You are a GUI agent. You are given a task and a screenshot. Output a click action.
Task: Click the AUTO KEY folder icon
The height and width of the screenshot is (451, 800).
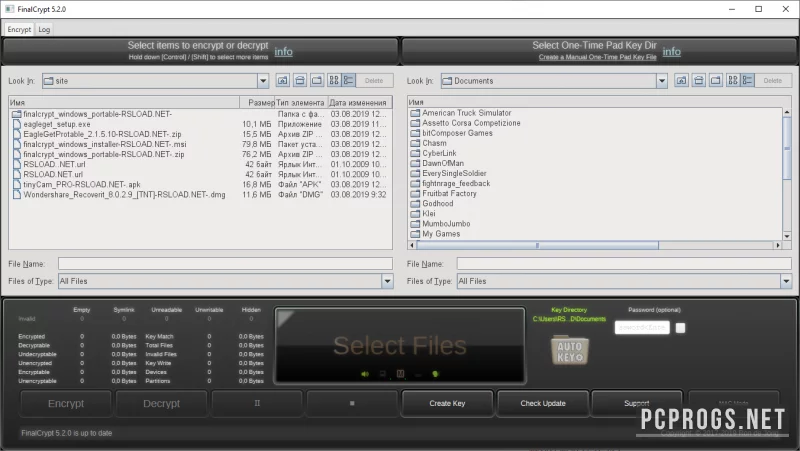(x=570, y=350)
